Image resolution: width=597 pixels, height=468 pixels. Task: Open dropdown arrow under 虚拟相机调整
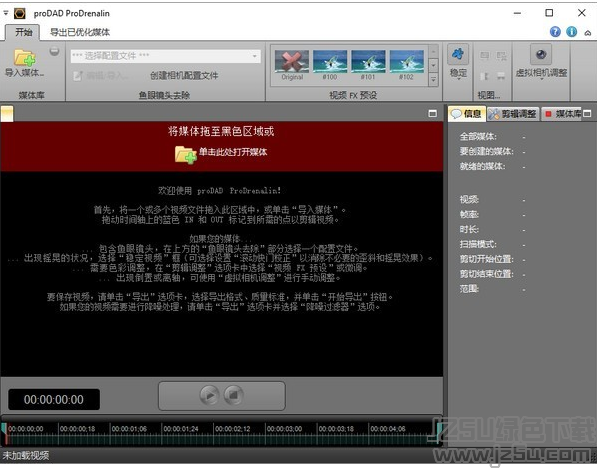(541, 79)
